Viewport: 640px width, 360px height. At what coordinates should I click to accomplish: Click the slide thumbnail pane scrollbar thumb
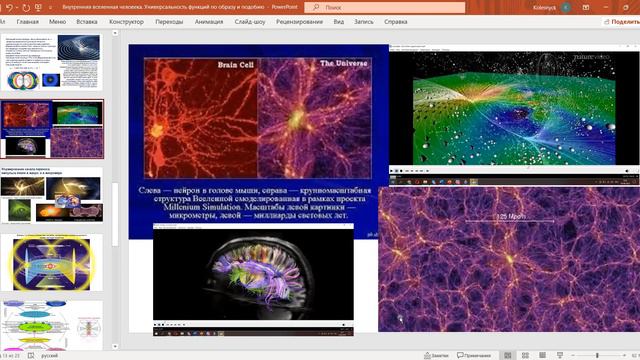(115, 214)
